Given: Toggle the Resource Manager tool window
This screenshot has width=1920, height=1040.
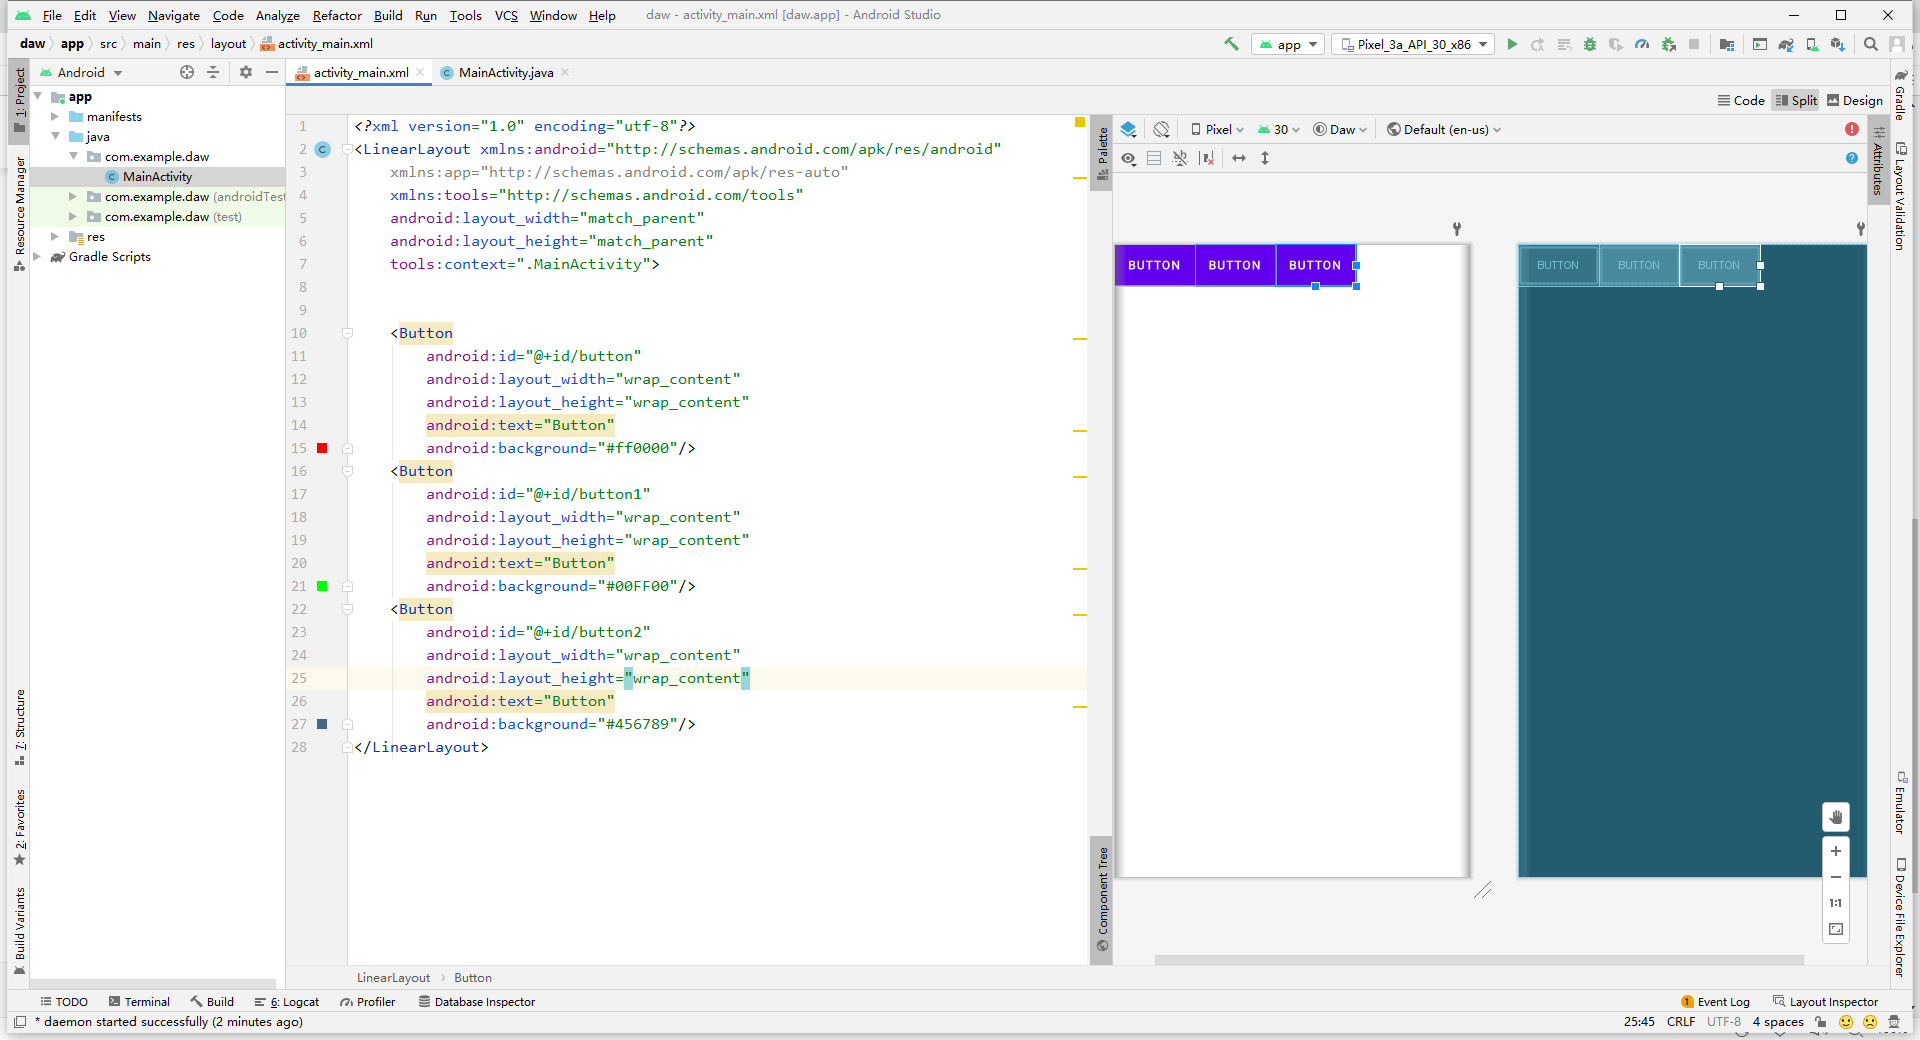Looking at the screenshot, I should pos(19,213).
